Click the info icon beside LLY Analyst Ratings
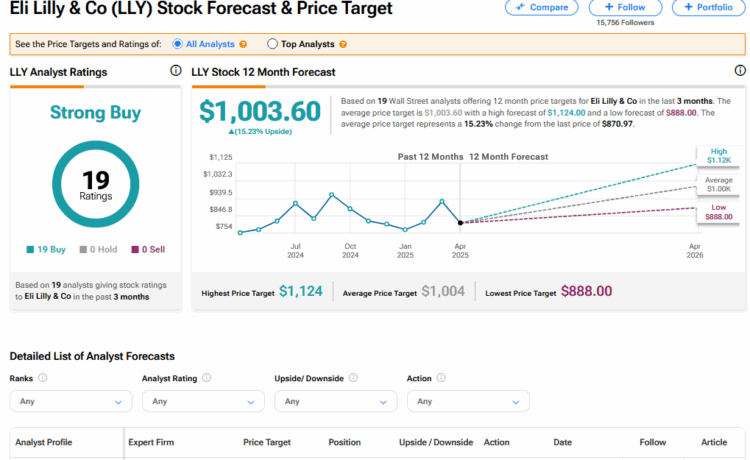The height and width of the screenshot is (460, 750). (176, 72)
